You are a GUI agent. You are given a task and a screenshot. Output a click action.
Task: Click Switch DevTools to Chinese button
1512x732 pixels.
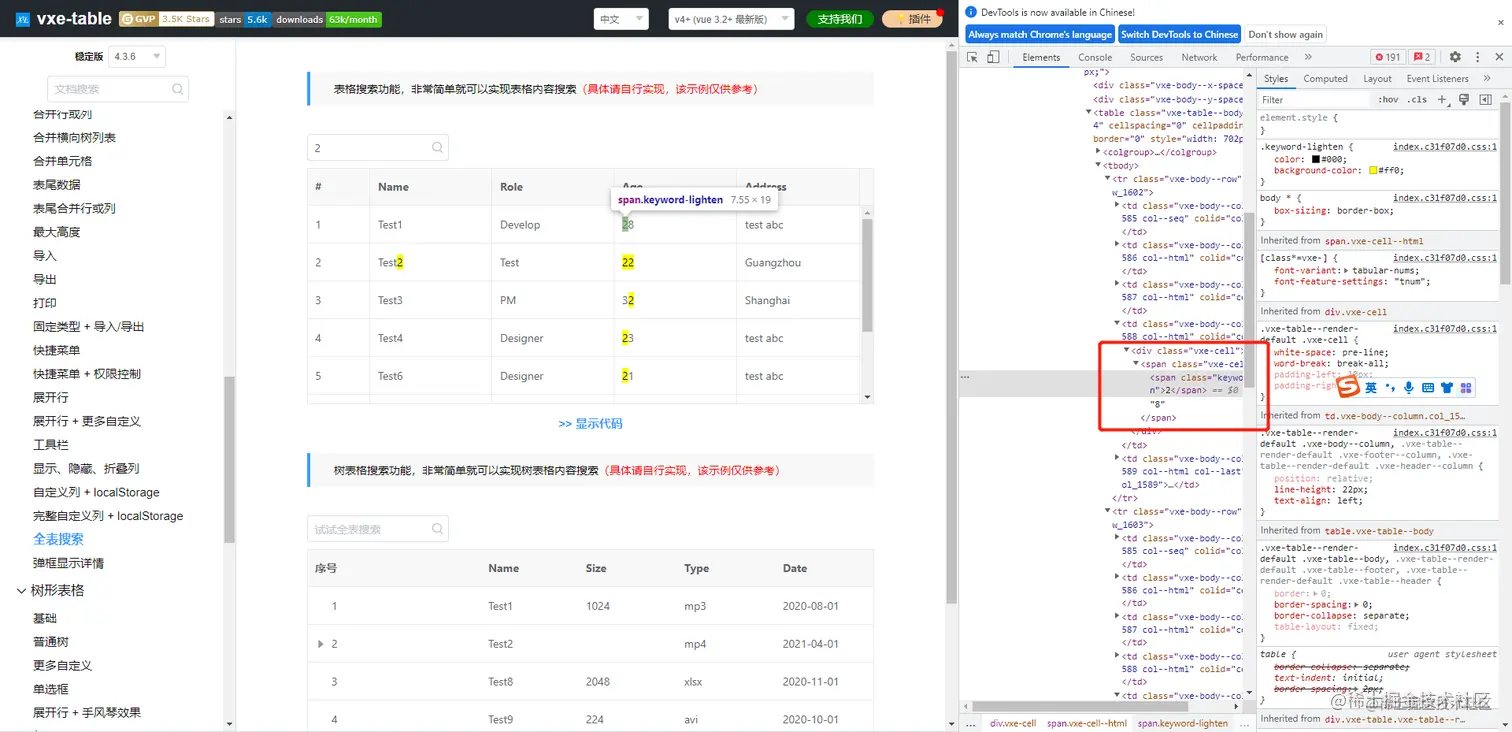point(1179,34)
